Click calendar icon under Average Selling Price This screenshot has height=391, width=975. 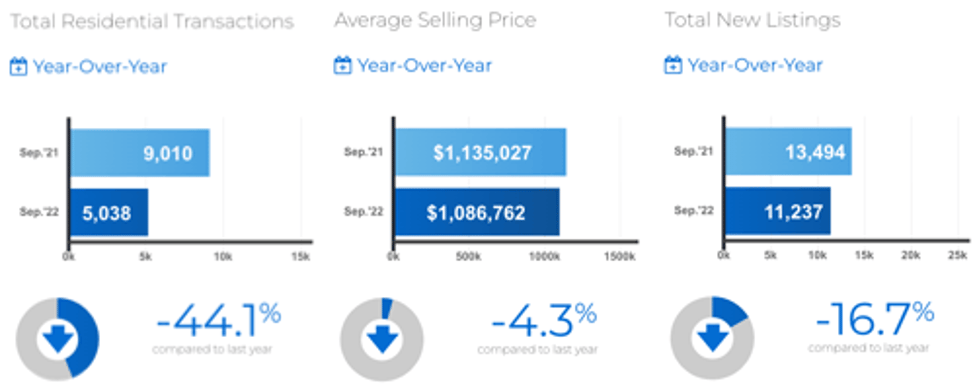pyautogui.click(x=343, y=65)
